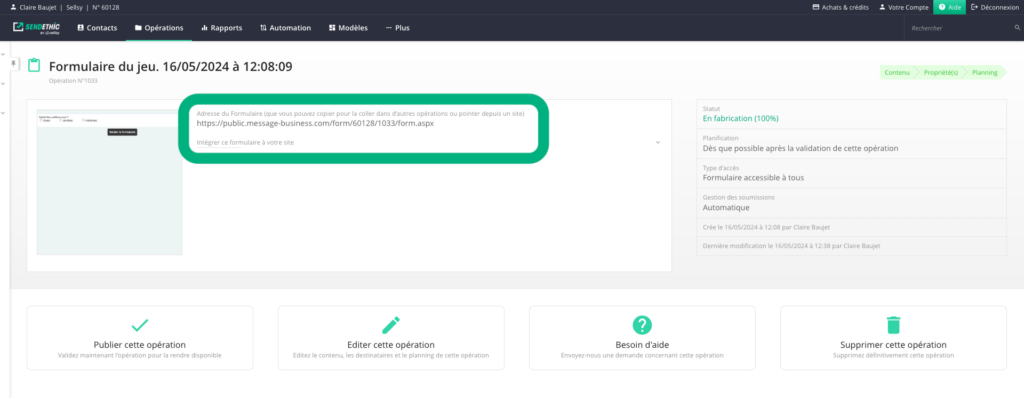Click the checkmark publish icon

140,325
